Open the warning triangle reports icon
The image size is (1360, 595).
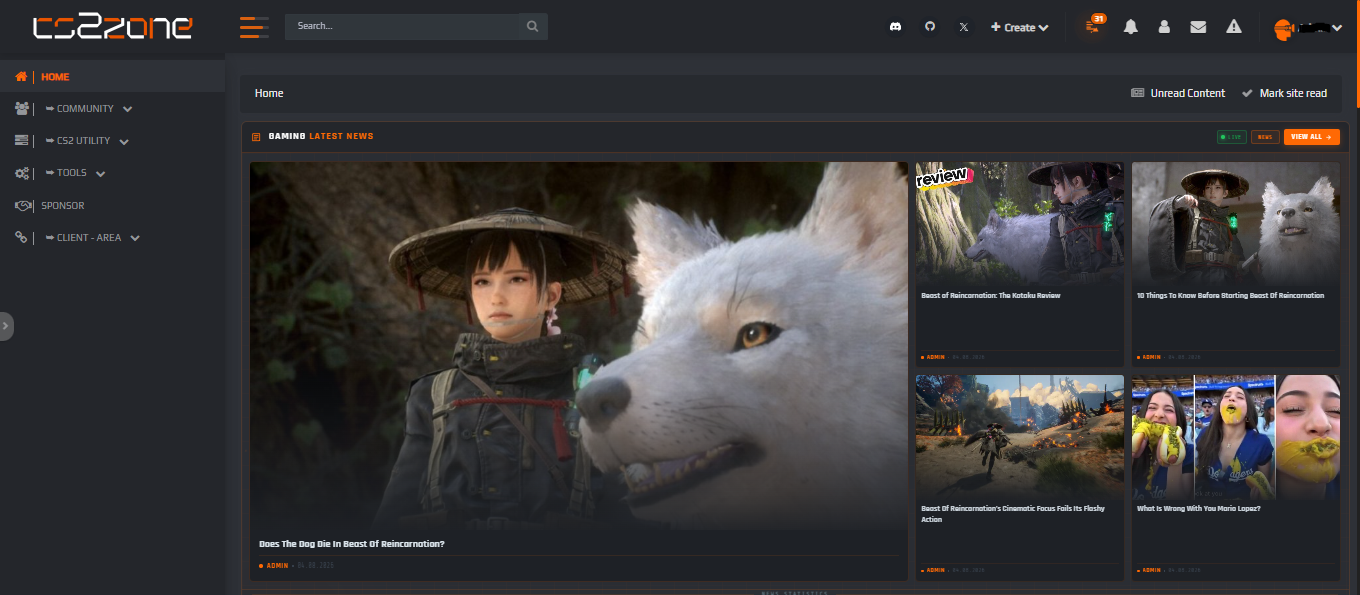(1234, 27)
